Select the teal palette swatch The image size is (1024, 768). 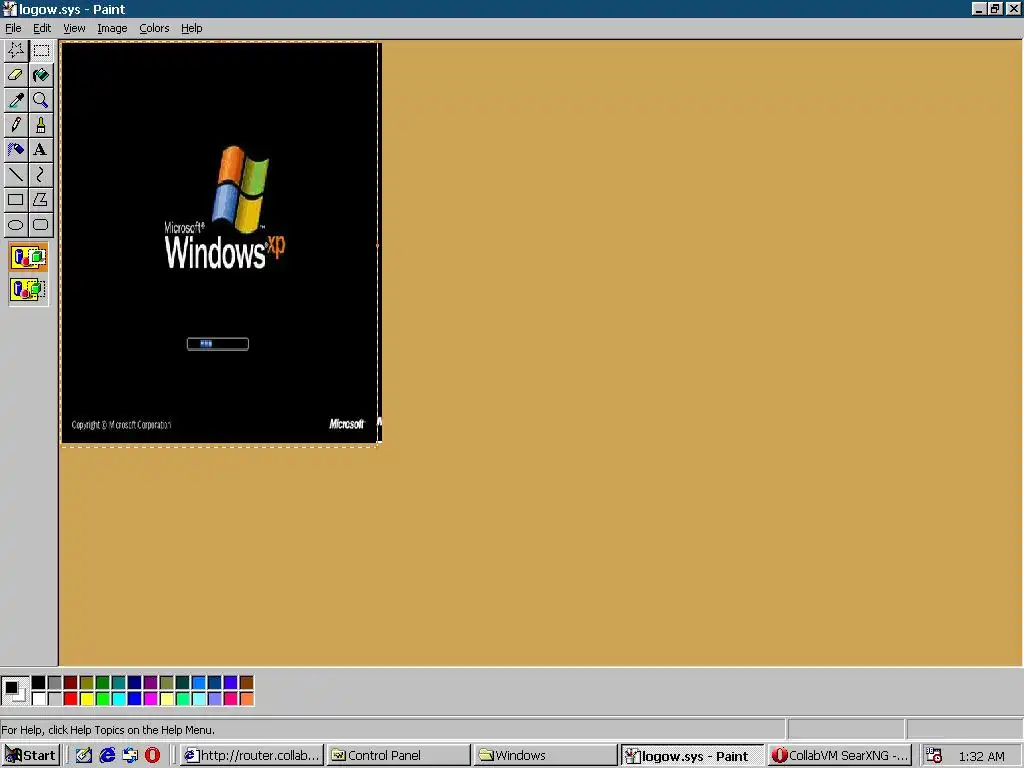pyautogui.click(x=119, y=683)
